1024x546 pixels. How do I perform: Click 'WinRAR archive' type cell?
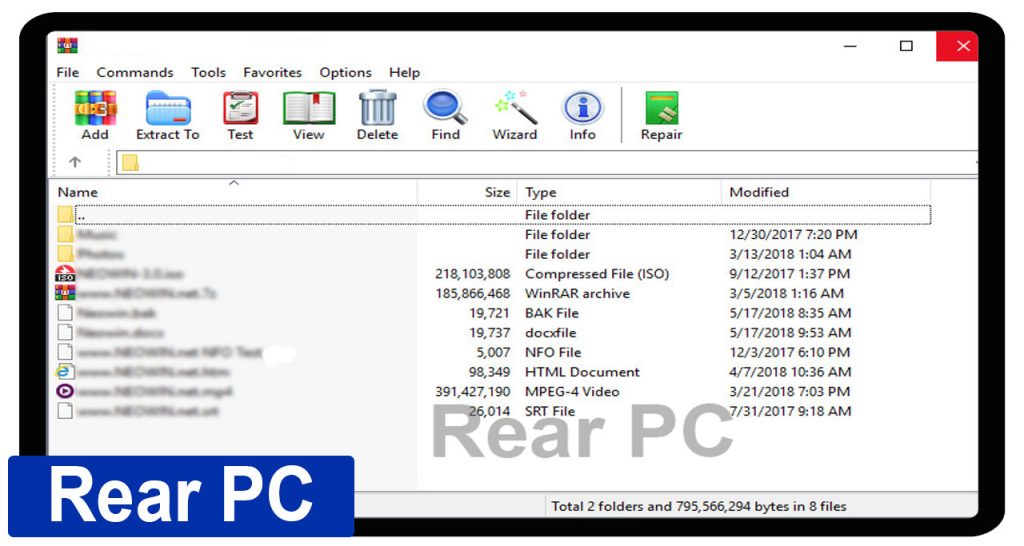point(577,293)
